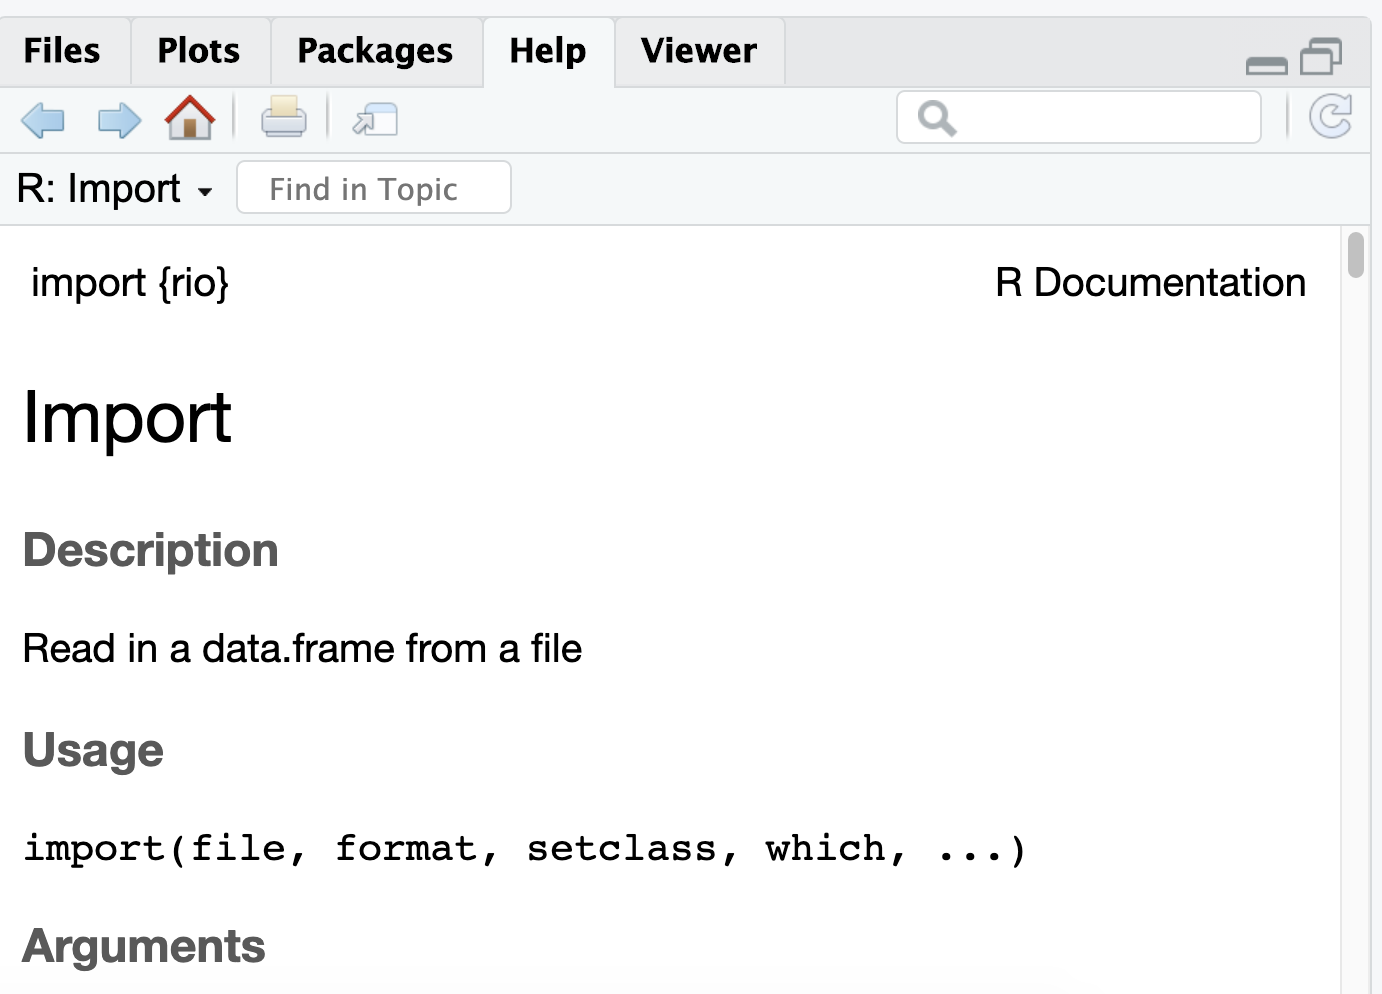Screen dimensions: 1382x994
Task: Go back with the left arrow icon
Action: pos(42,120)
